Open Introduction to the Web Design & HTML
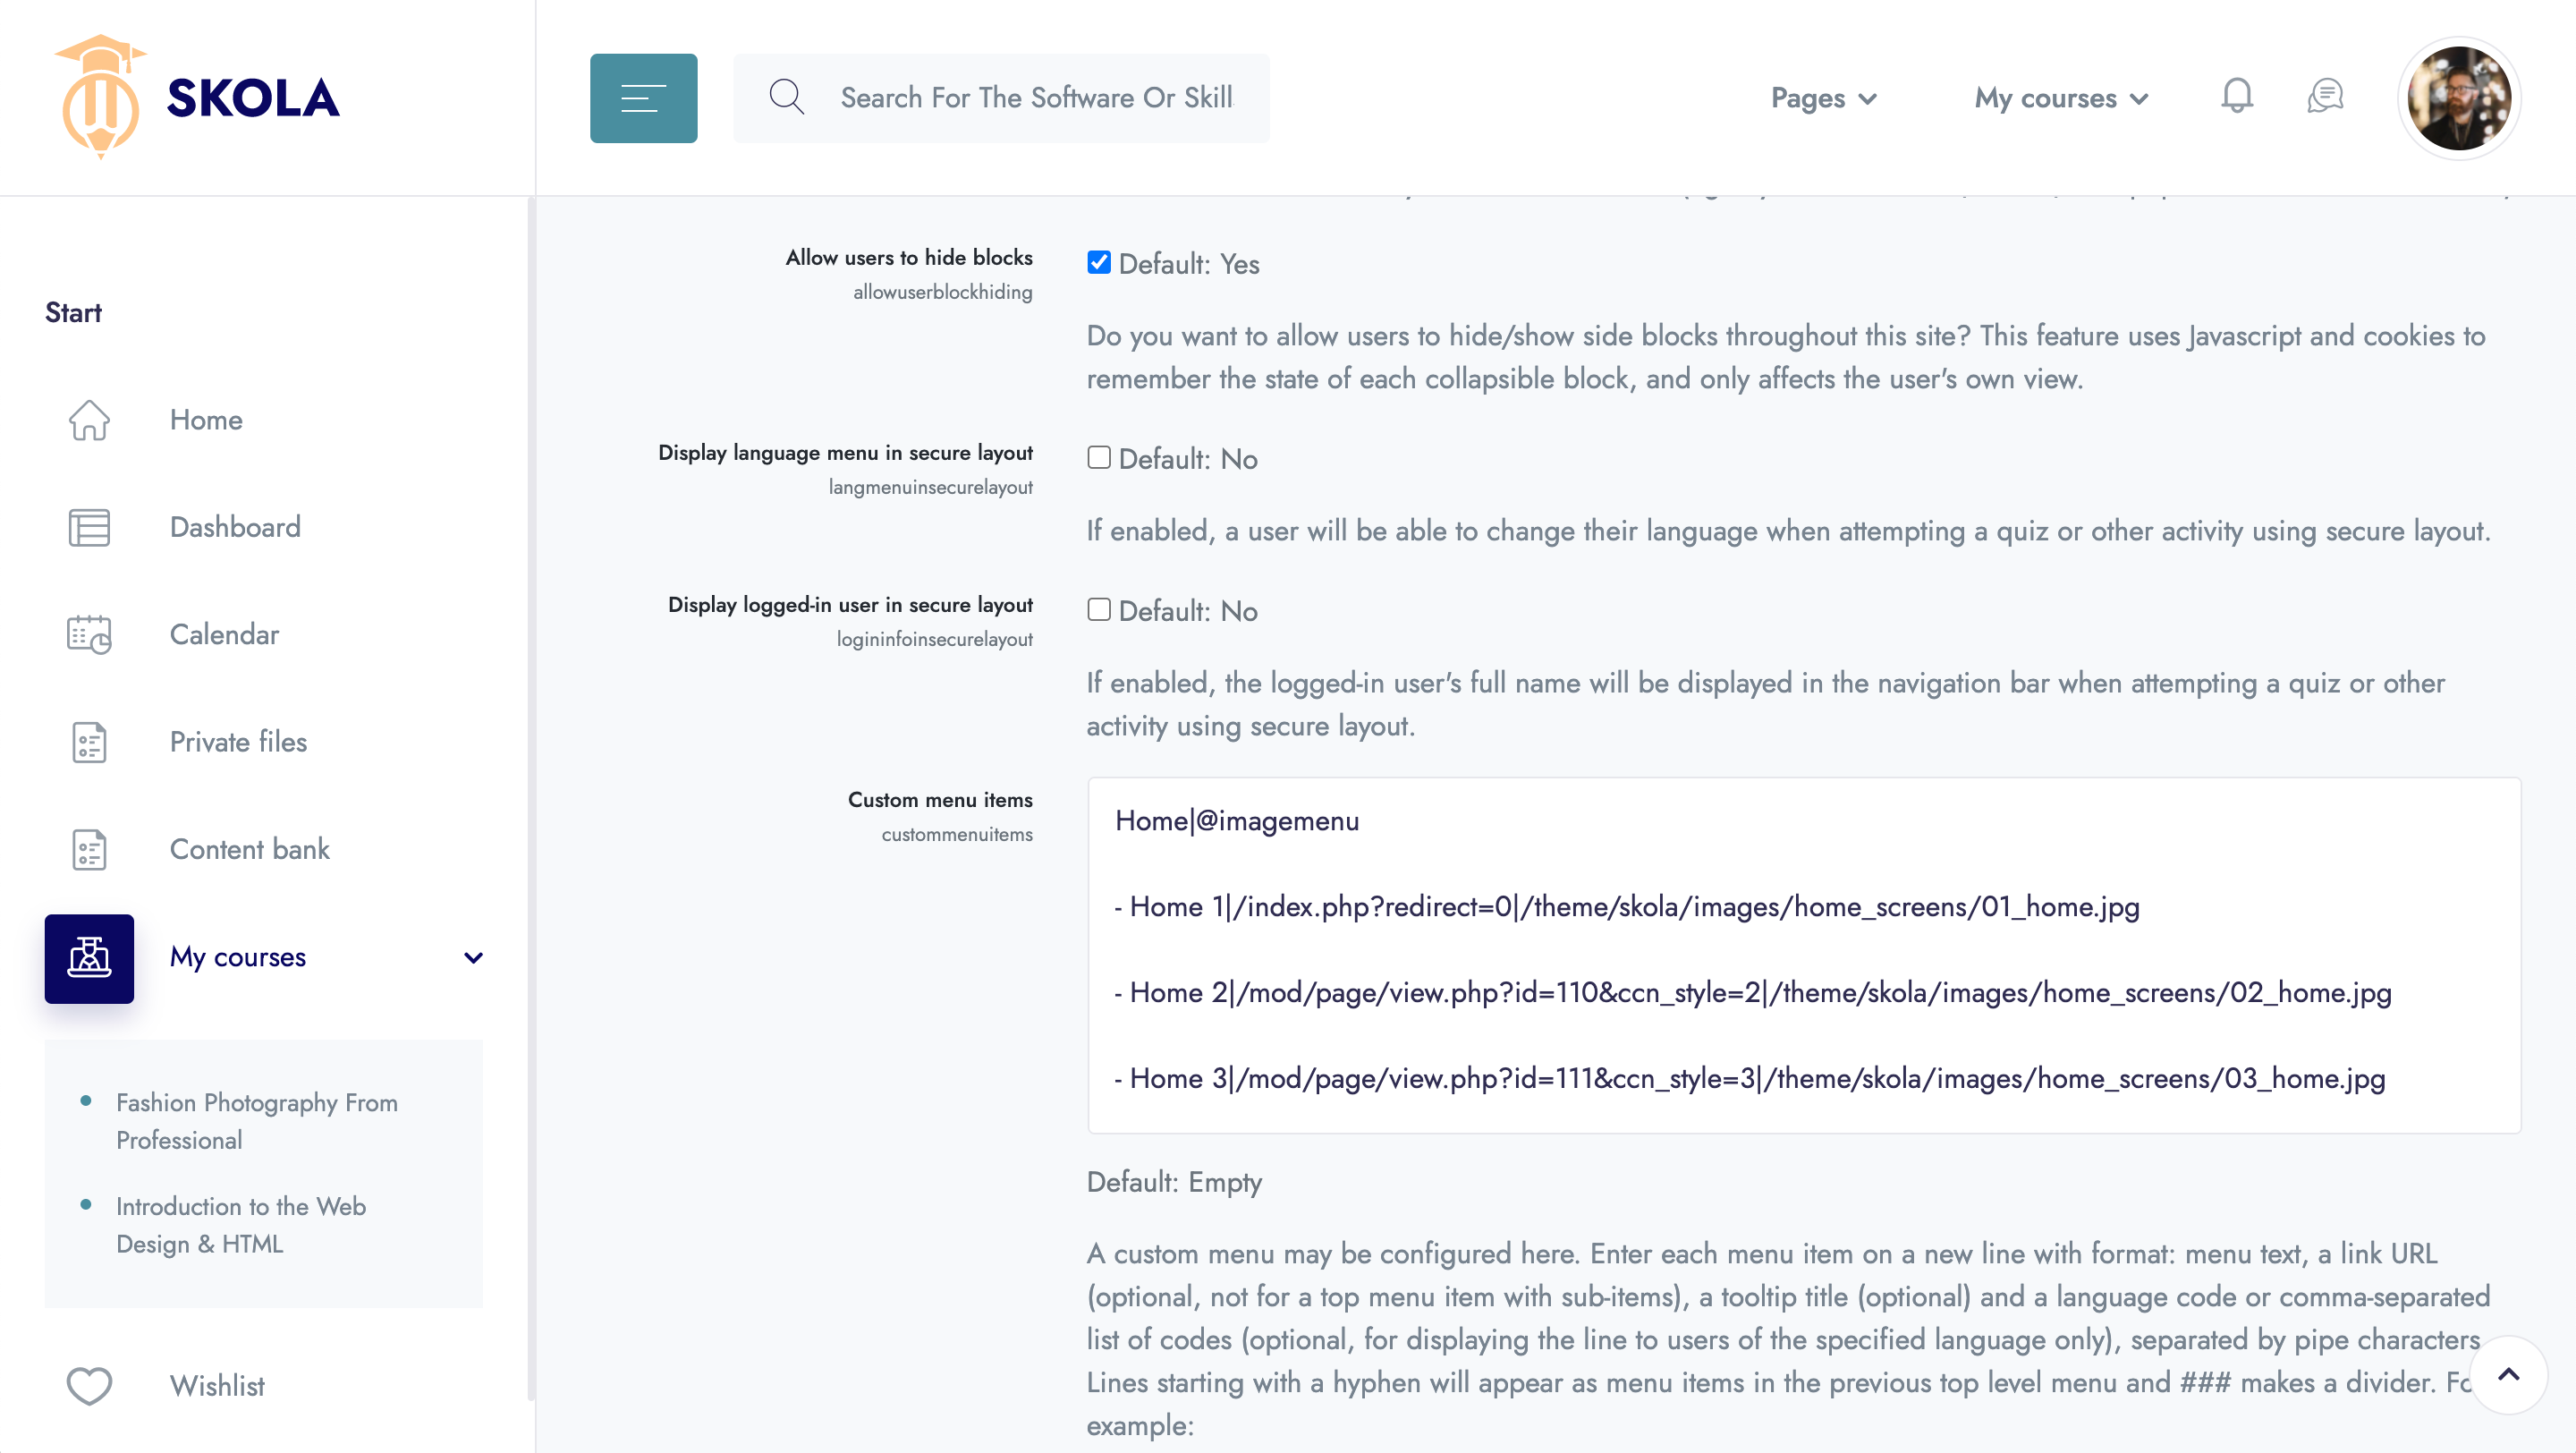 [x=240, y=1225]
